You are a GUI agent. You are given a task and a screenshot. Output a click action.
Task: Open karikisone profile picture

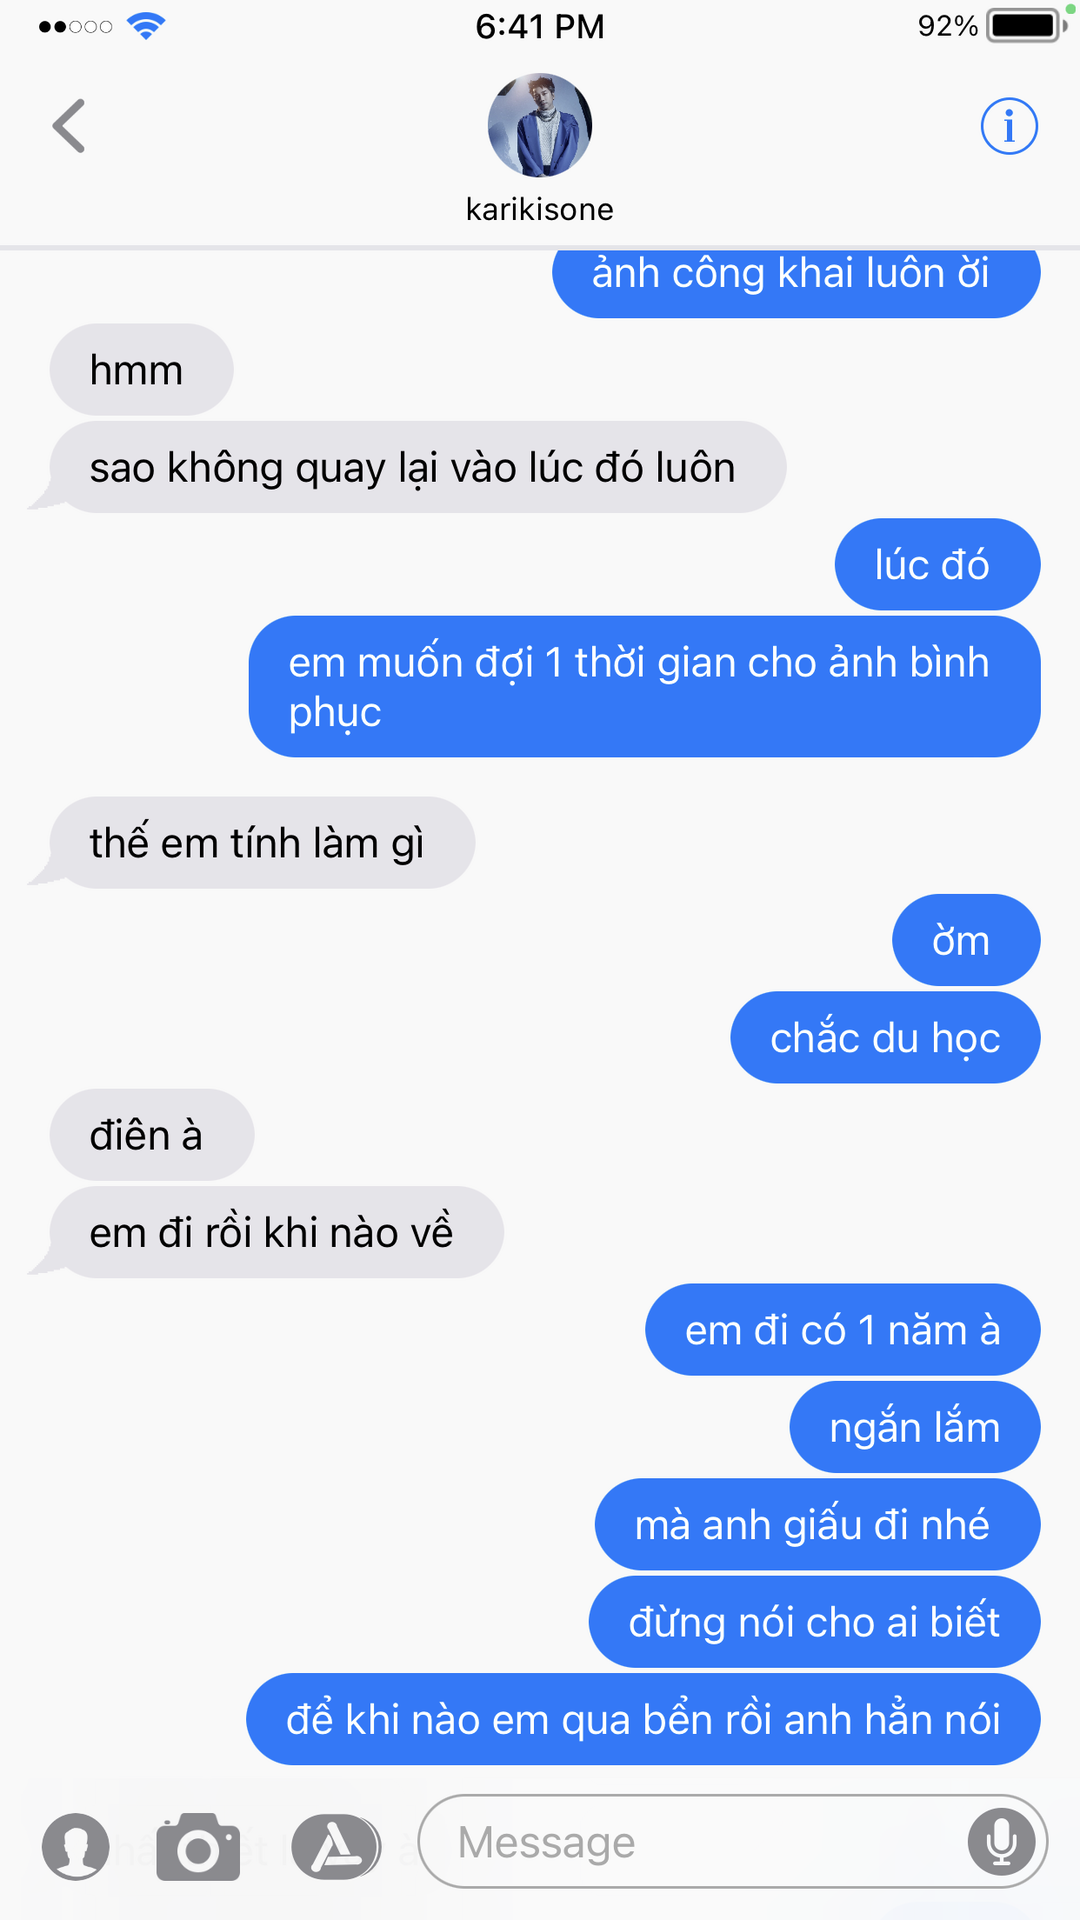(540, 125)
